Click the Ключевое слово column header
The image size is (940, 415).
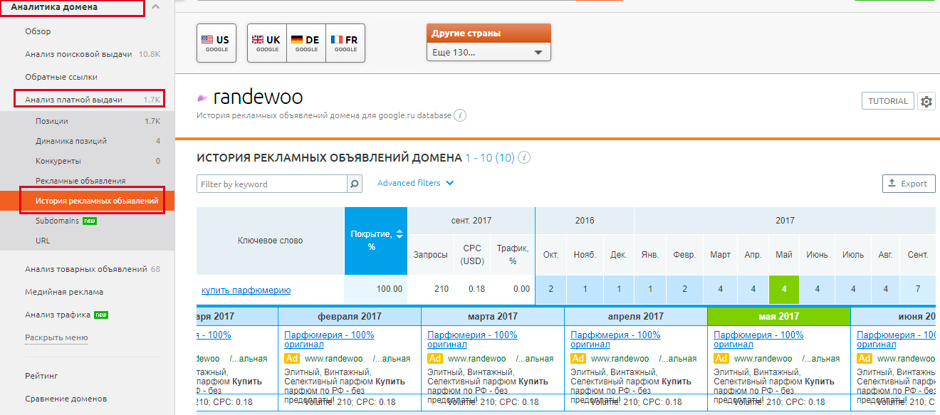point(270,240)
